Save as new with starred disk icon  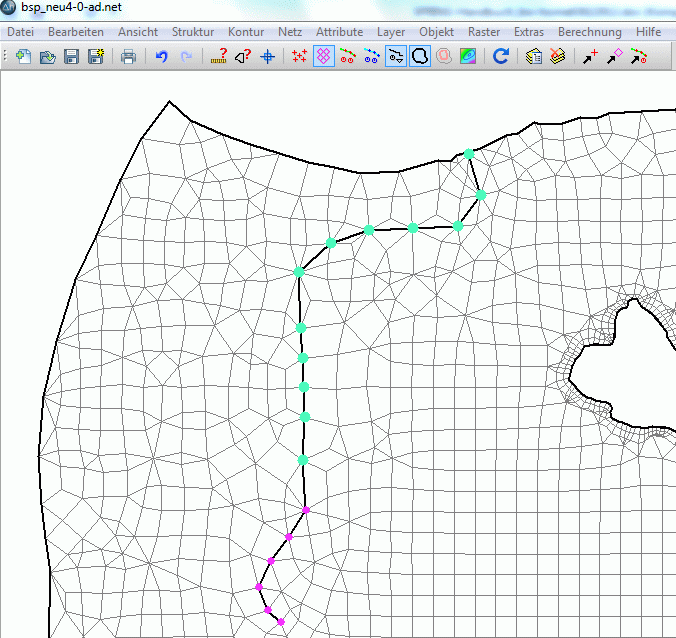tap(96, 56)
